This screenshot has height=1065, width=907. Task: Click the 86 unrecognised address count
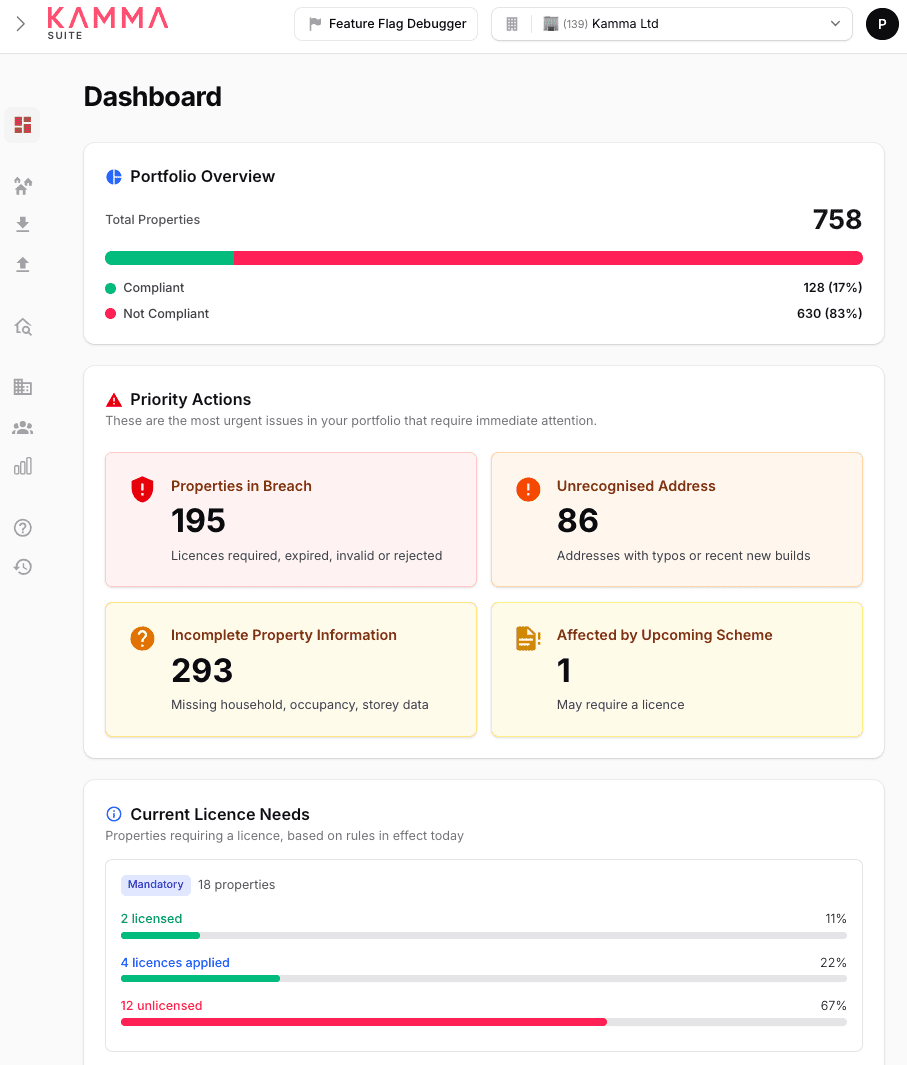(x=577, y=521)
